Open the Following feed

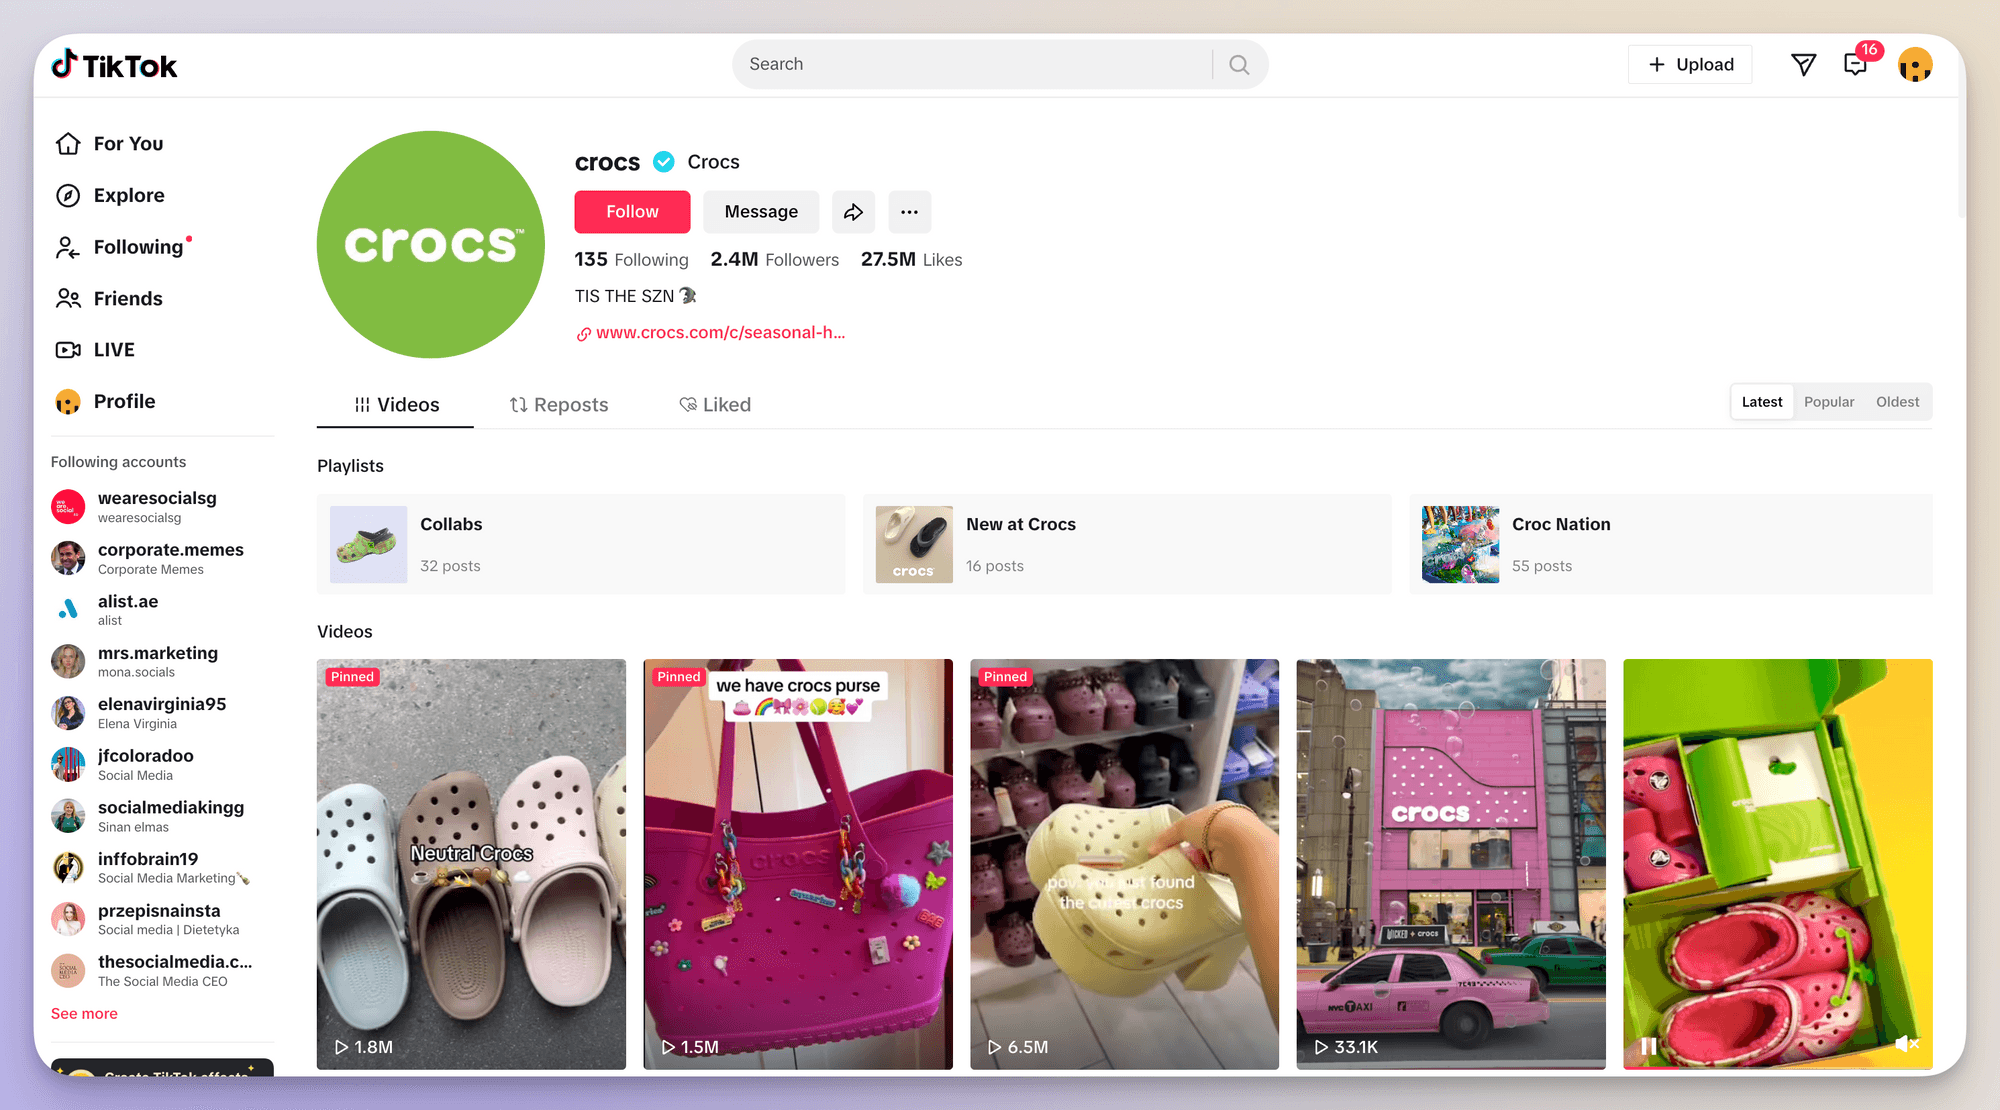(120, 247)
